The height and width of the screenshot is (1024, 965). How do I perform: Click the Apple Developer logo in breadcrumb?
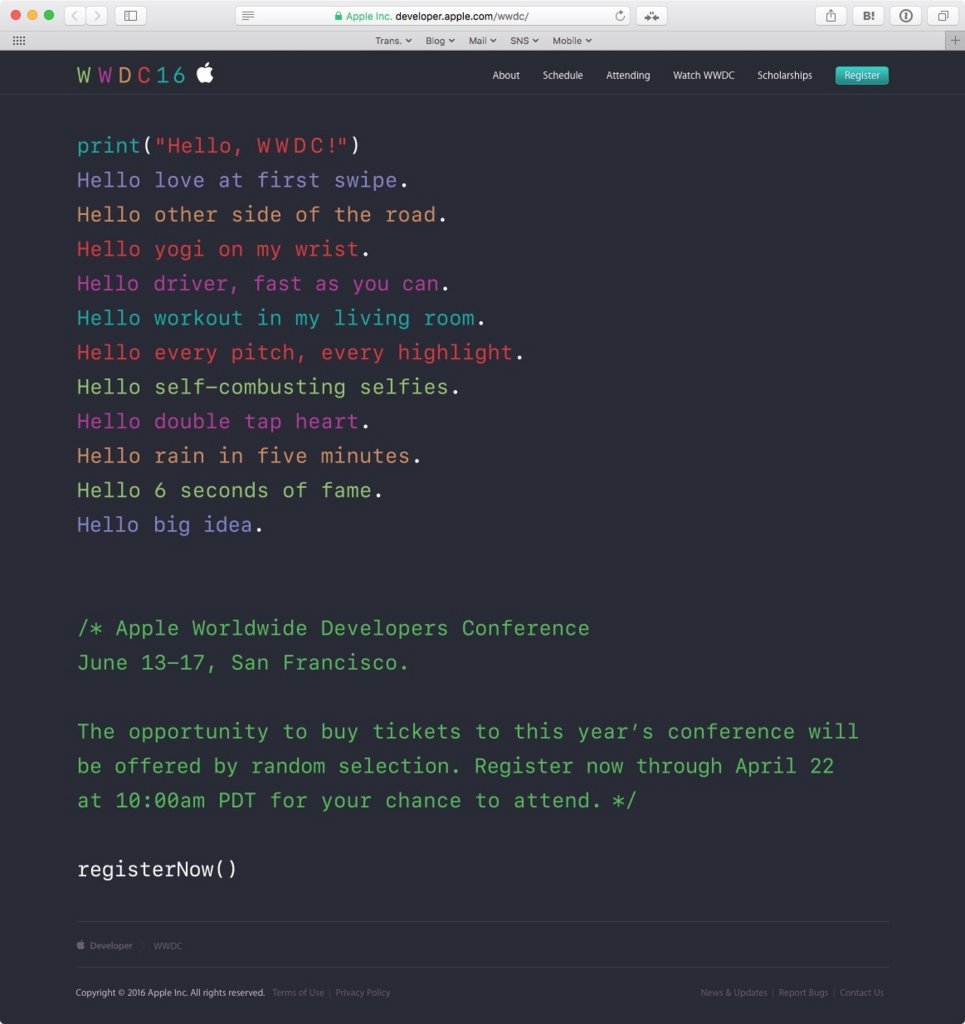[81, 945]
